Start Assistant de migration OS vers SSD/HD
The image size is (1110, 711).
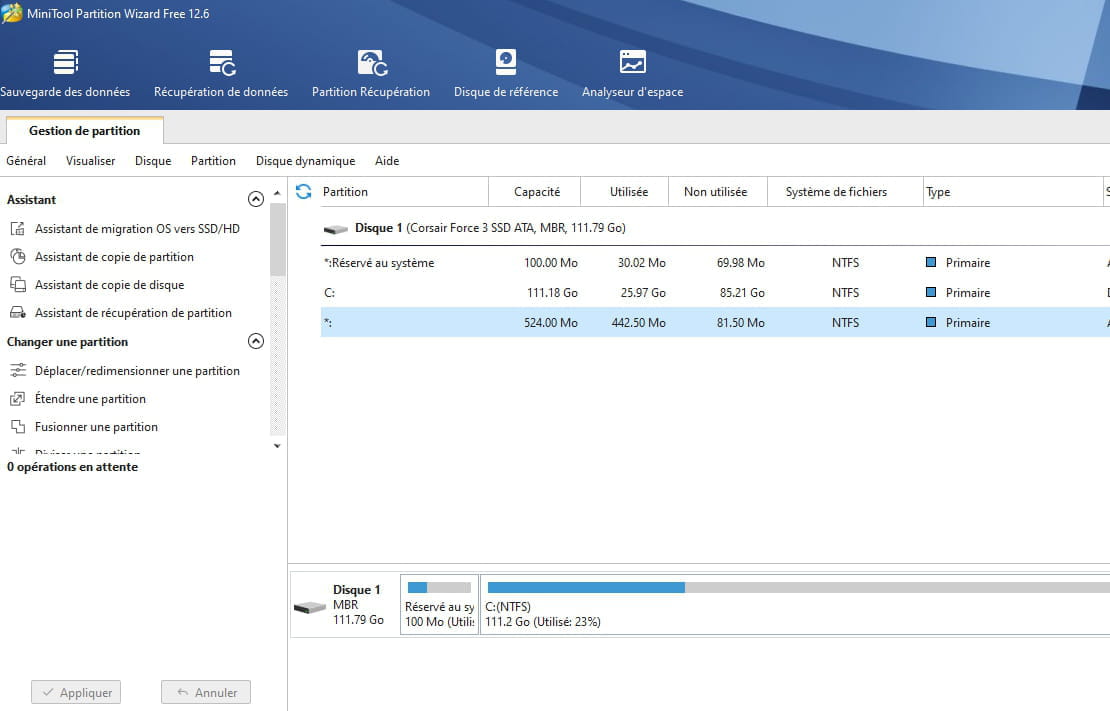pos(137,229)
